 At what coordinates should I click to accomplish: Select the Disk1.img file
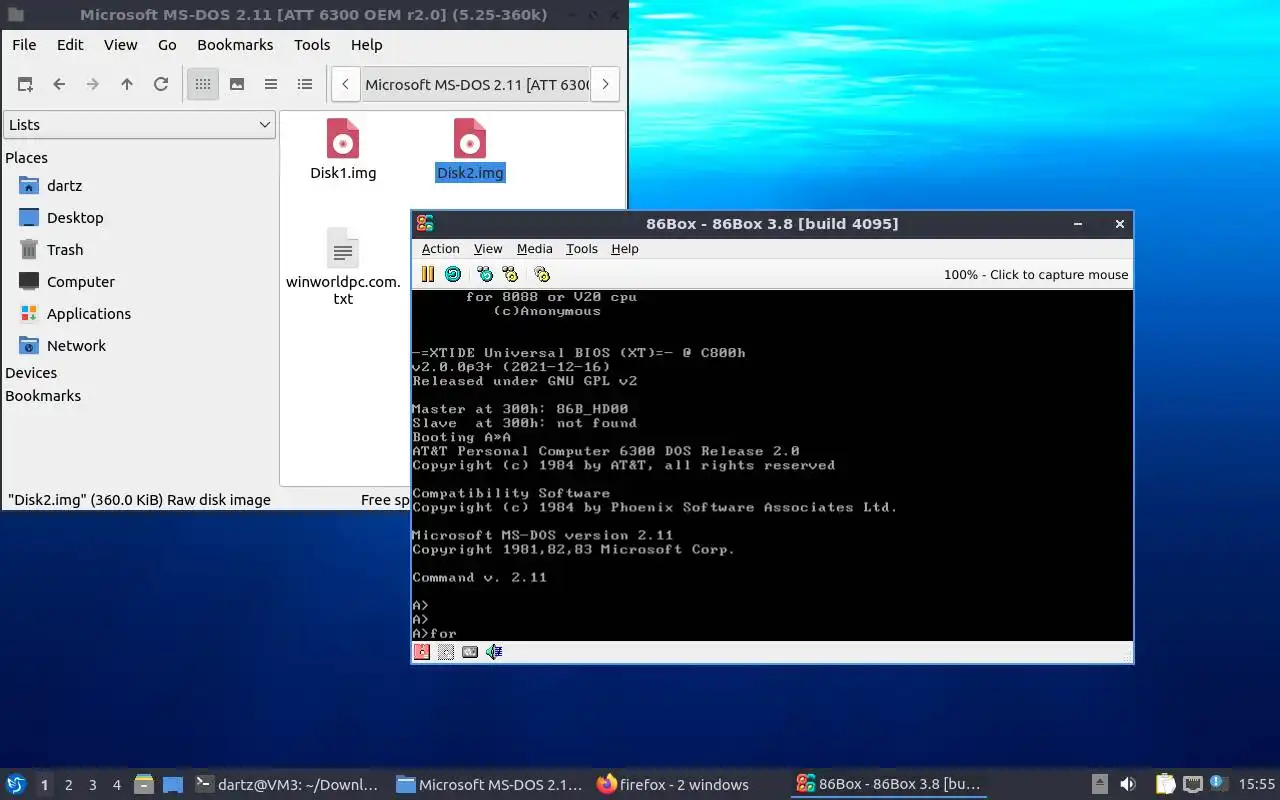click(343, 150)
